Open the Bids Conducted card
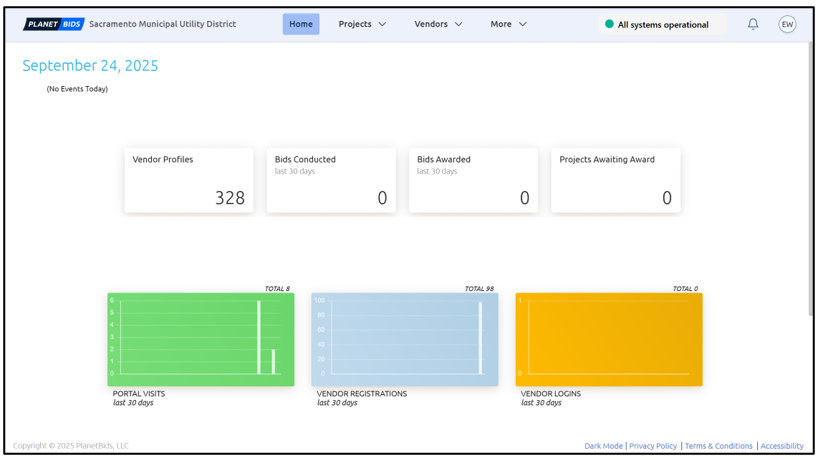Viewport: 822px width, 460px height. coord(331,180)
